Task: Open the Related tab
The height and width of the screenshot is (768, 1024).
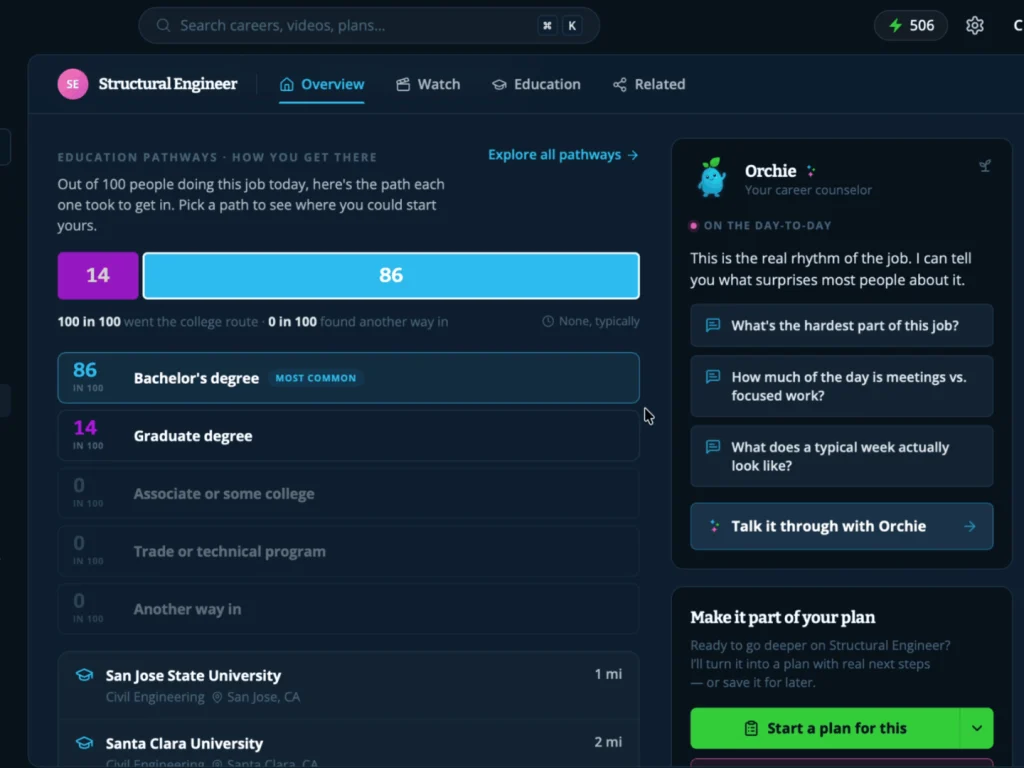Action: coord(649,84)
